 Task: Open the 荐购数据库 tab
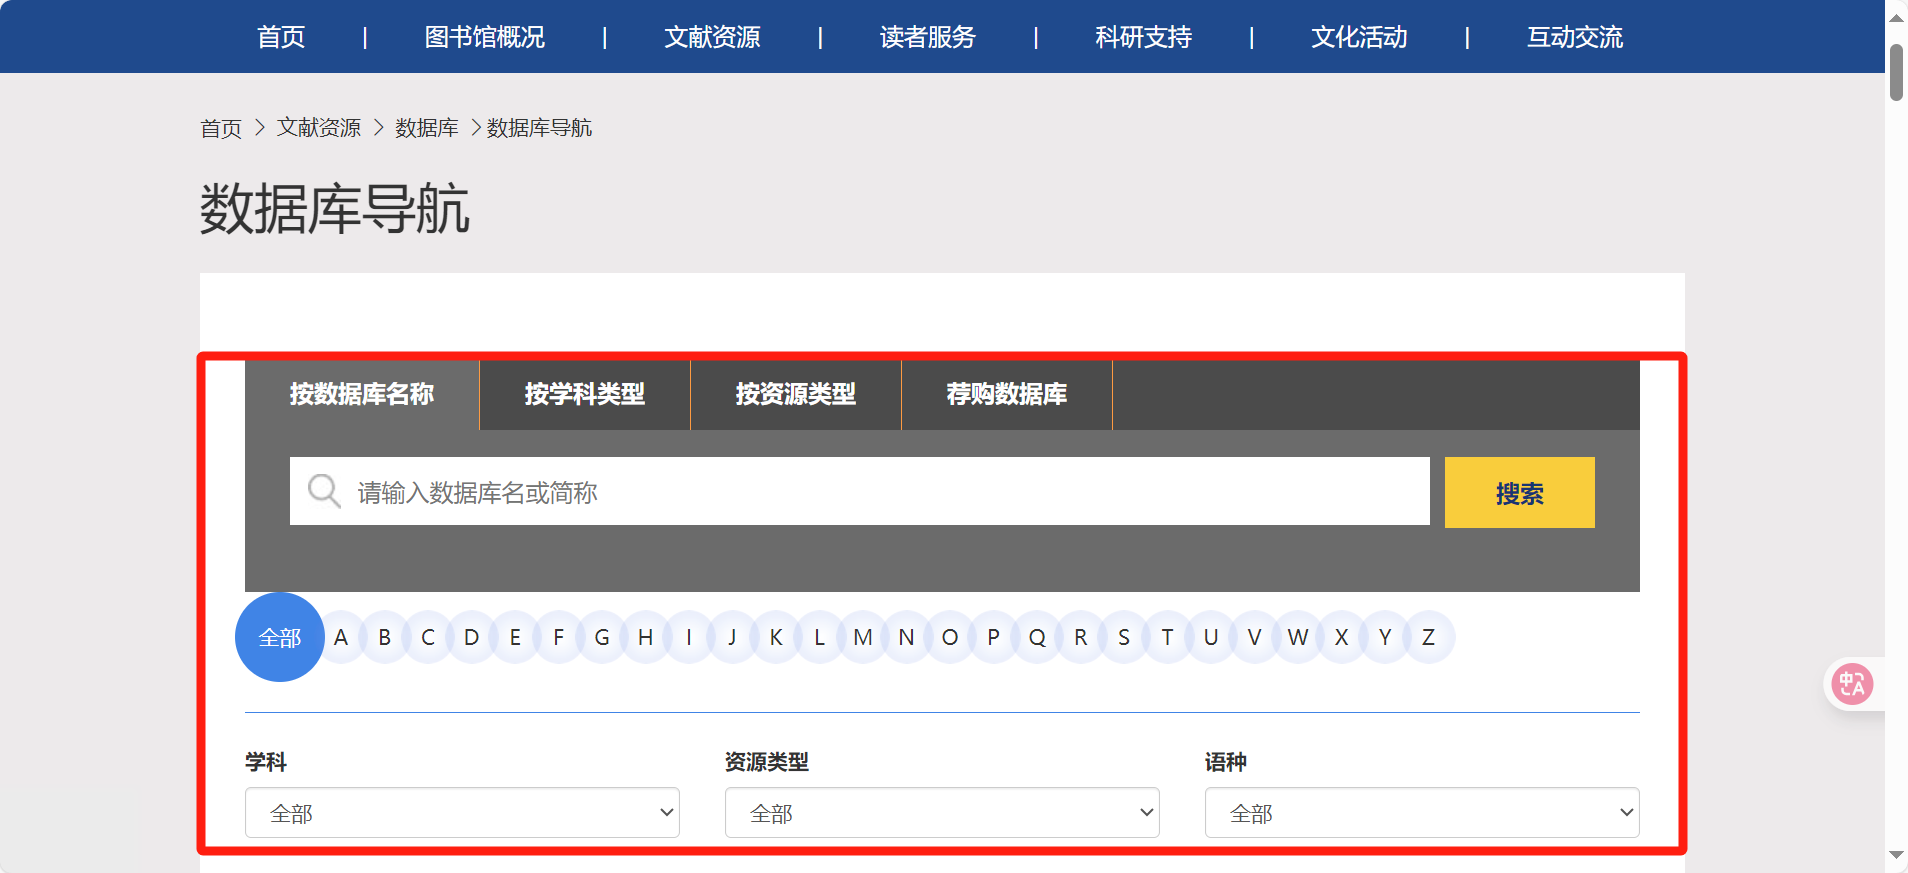coord(1006,394)
